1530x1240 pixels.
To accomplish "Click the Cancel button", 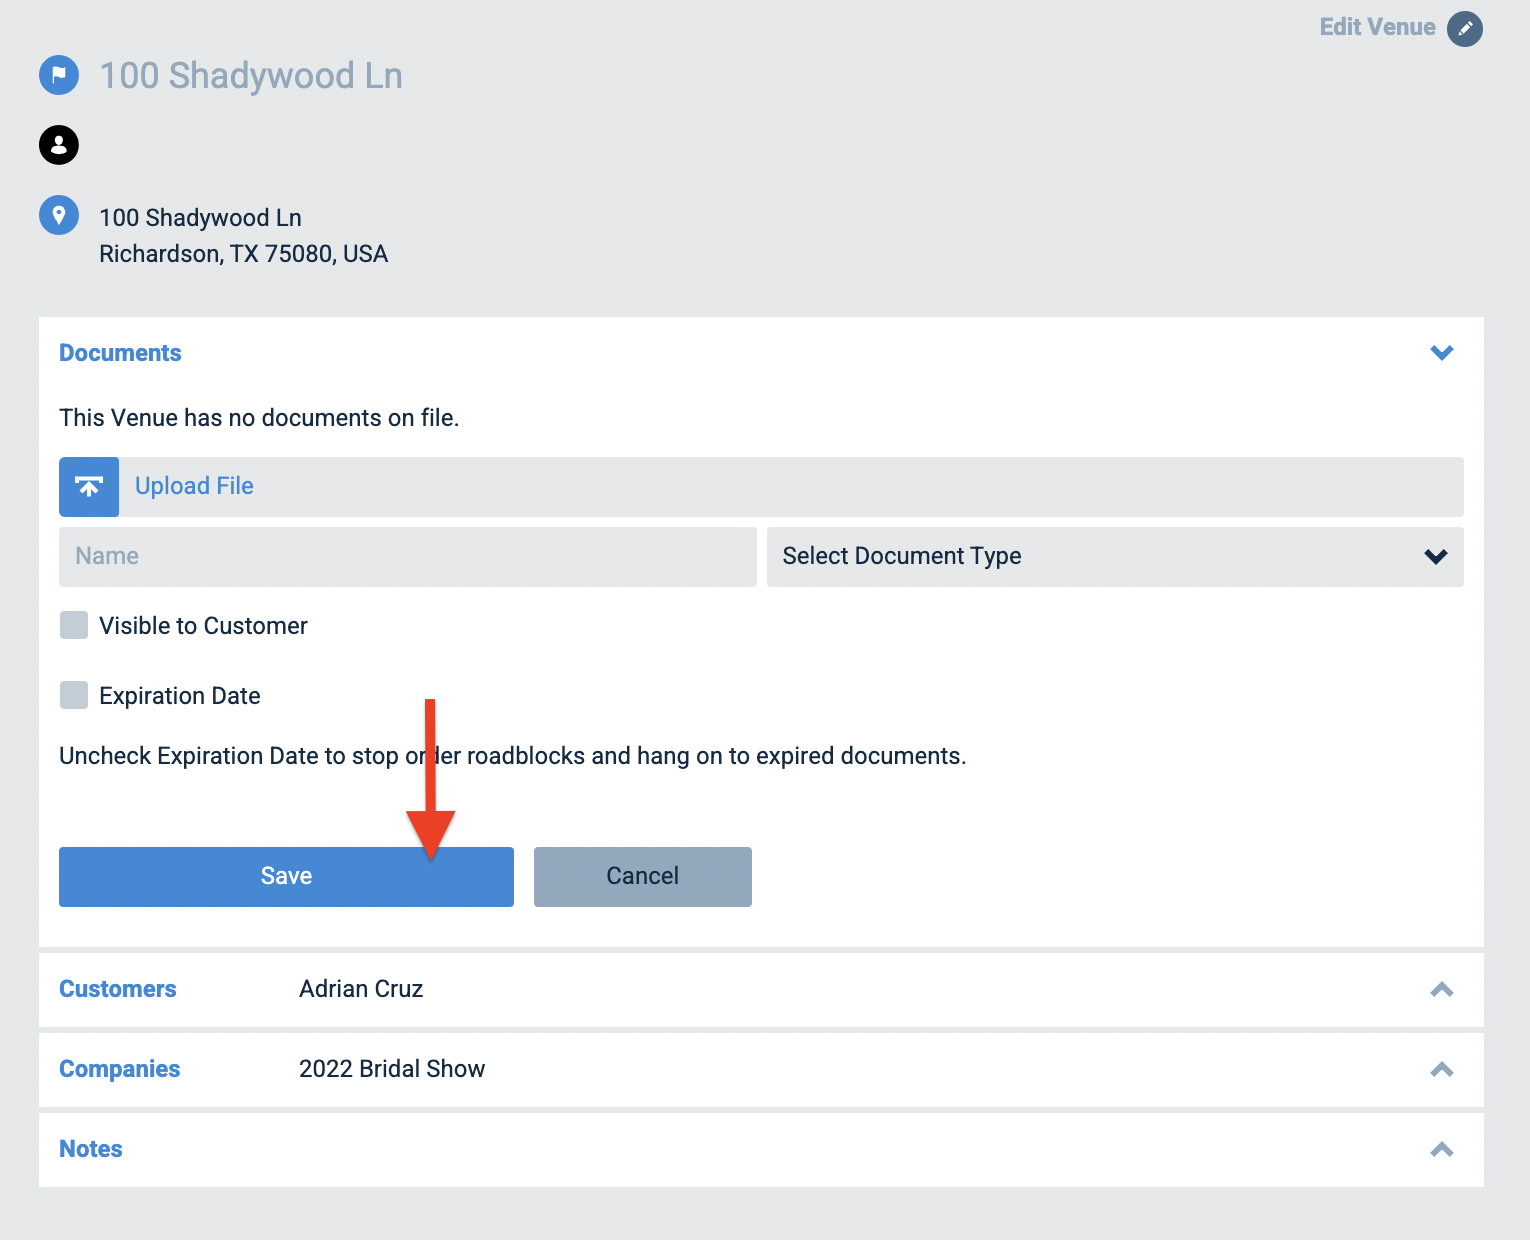I will 643,877.
